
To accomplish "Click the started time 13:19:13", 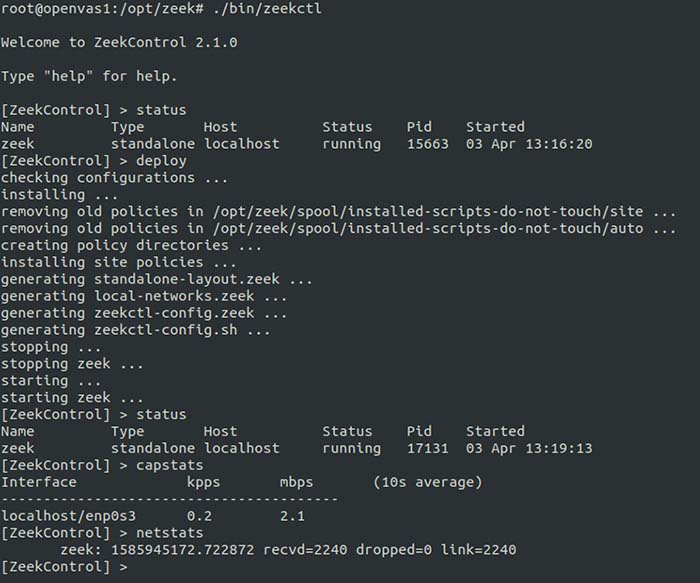I will [x=559, y=448].
